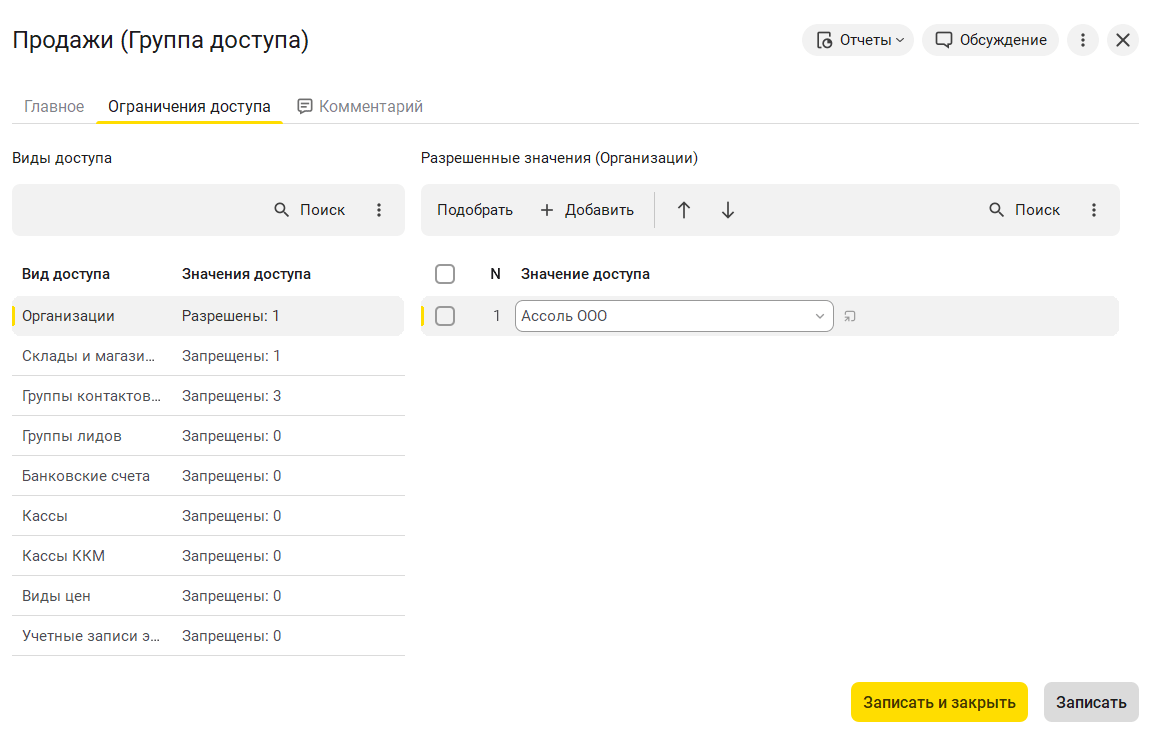This screenshot has width=1149, height=732.
Task: Open the Комментарий tab
Action: click(x=360, y=106)
